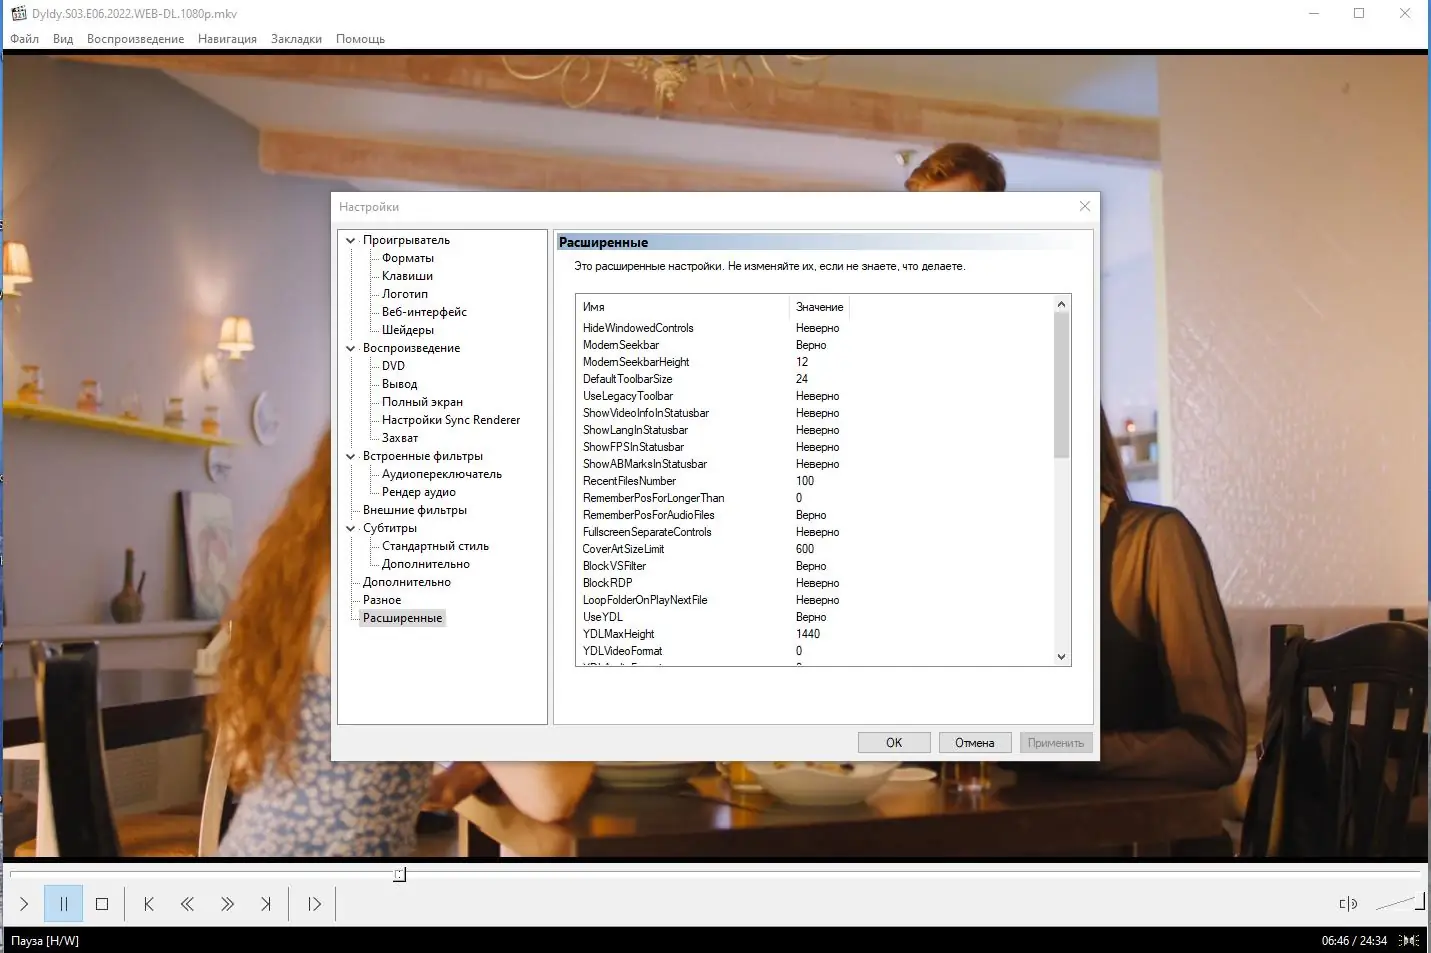Image resolution: width=1431 pixels, height=953 pixels.
Task: Select the ModernSeekbarHeight setting row
Action: [815, 362]
